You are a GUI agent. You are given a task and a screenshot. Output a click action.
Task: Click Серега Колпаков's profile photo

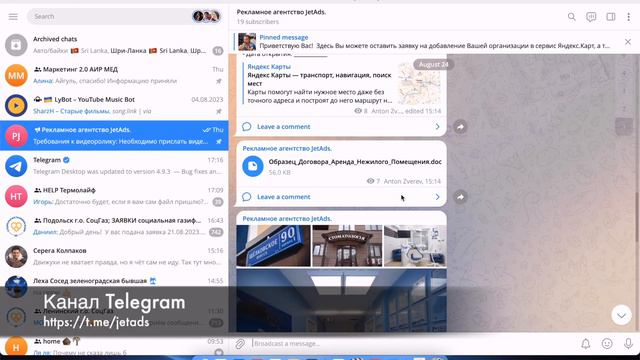16,256
